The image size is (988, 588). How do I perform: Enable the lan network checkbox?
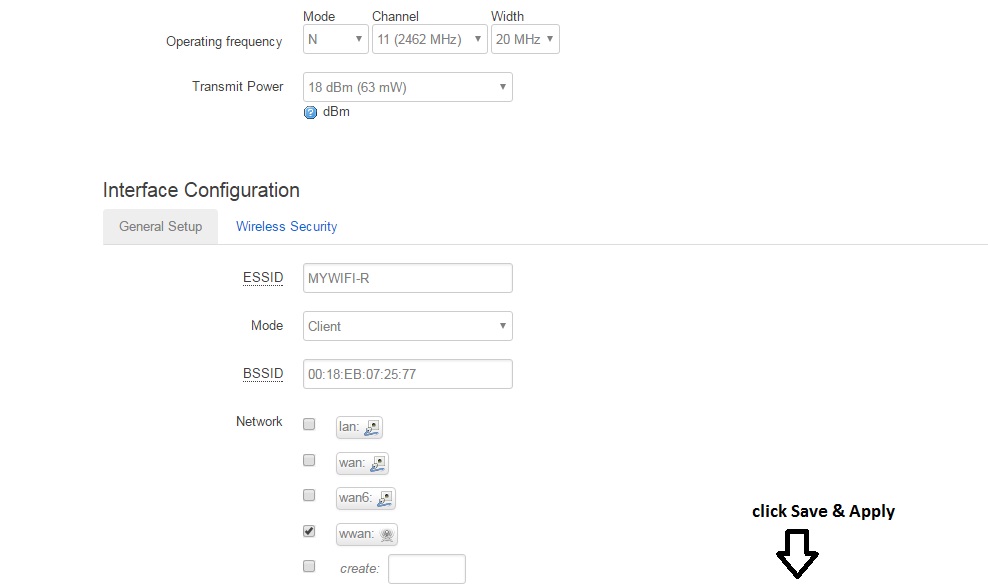[x=309, y=424]
